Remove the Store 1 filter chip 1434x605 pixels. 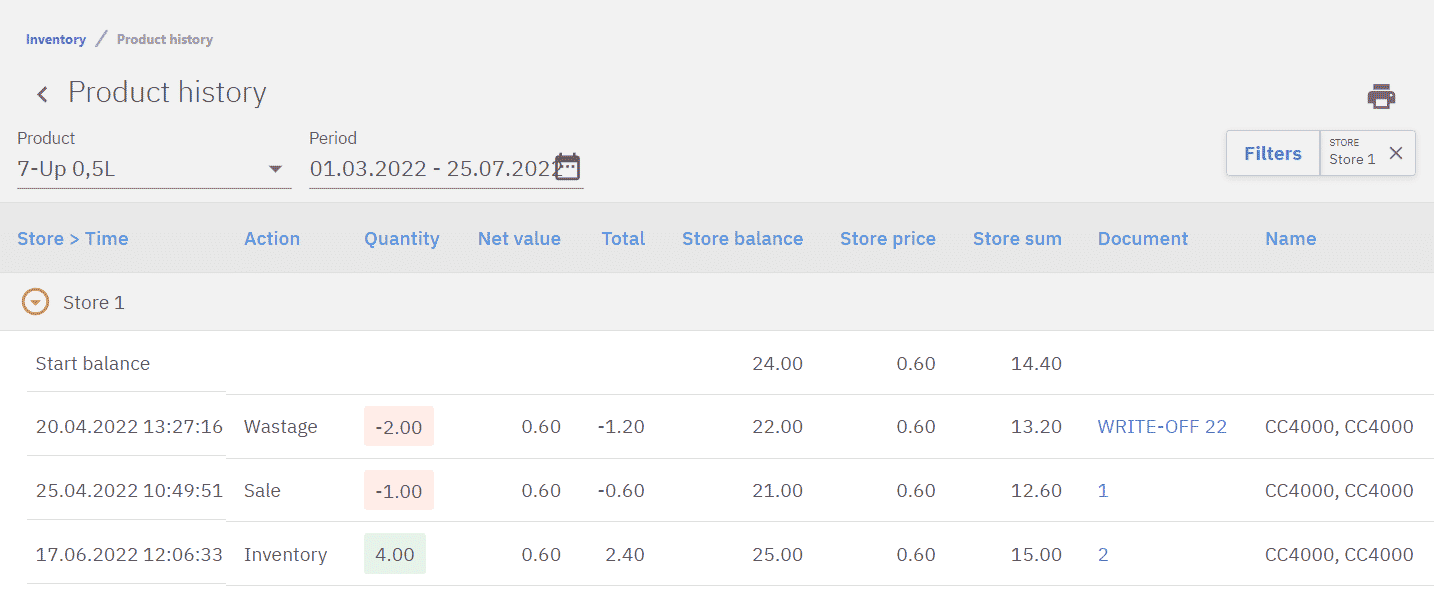pyautogui.click(x=1396, y=153)
